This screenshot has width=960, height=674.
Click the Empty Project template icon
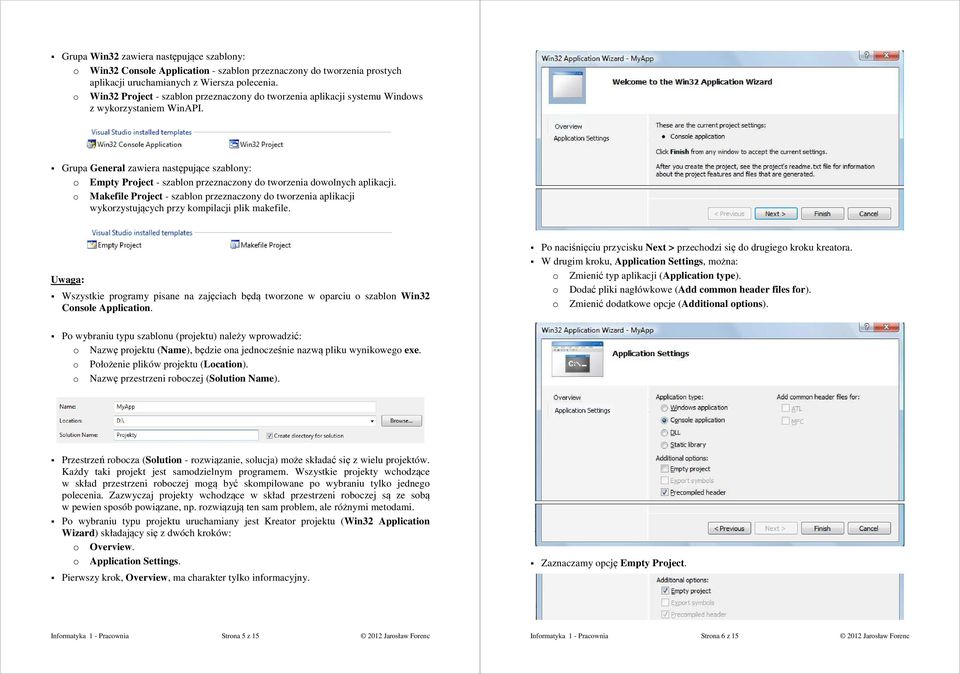(92, 245)
